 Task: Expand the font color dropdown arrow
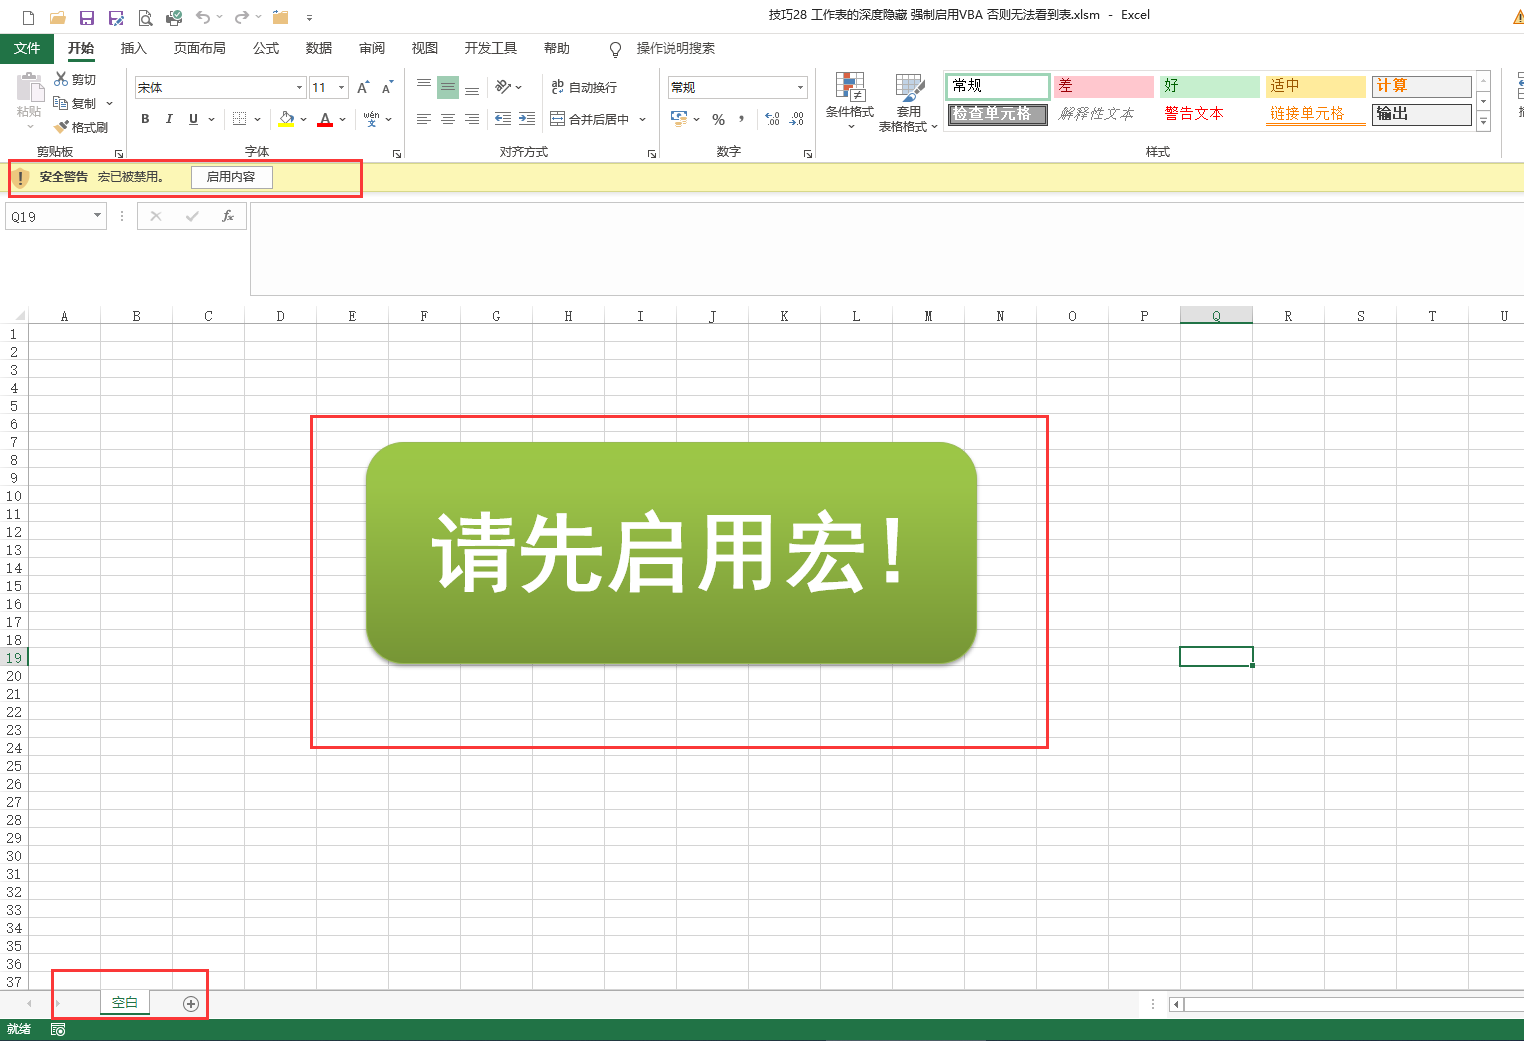[x=343, y=119]
